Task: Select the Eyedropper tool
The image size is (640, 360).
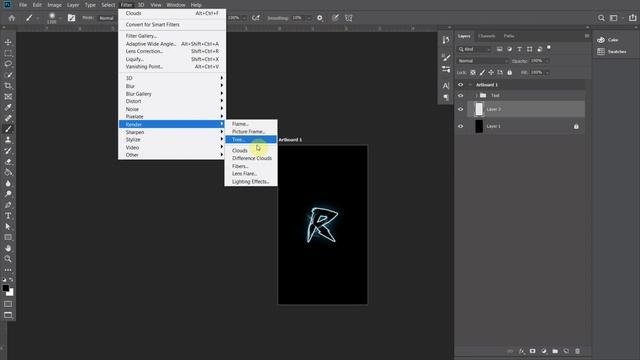Action: coord(8,107)
